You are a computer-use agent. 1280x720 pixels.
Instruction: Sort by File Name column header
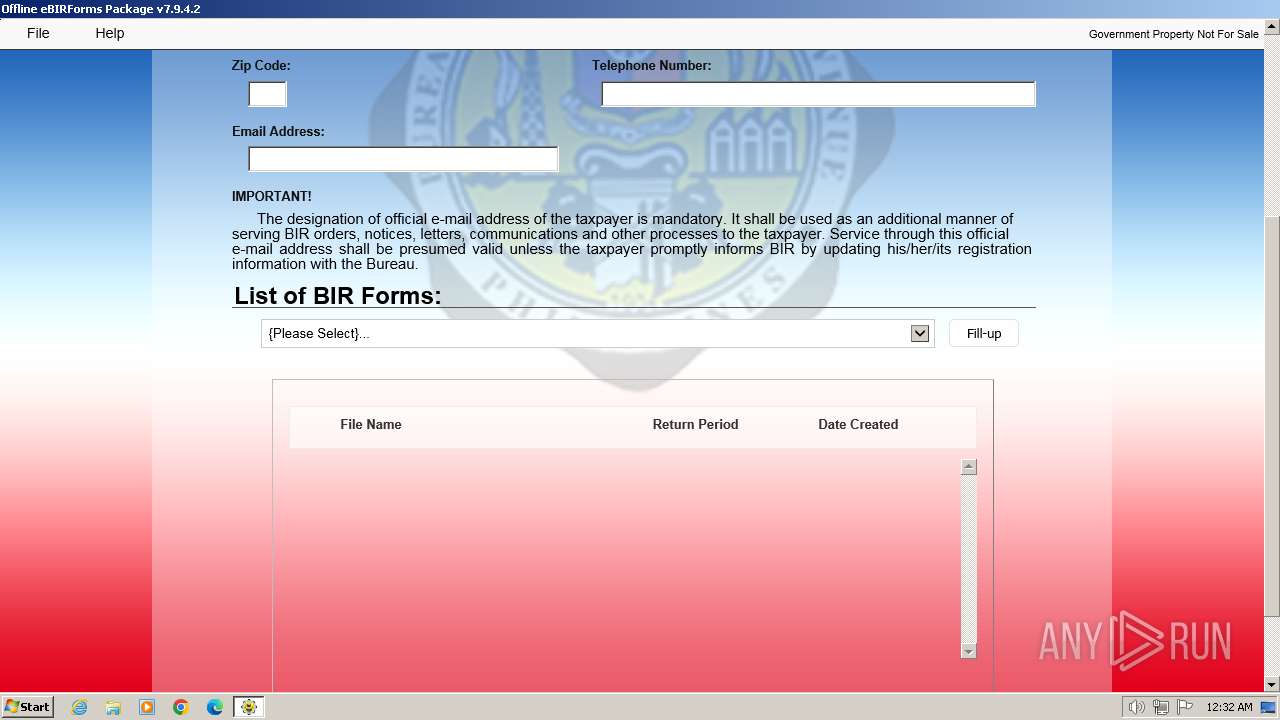point(371,424)
